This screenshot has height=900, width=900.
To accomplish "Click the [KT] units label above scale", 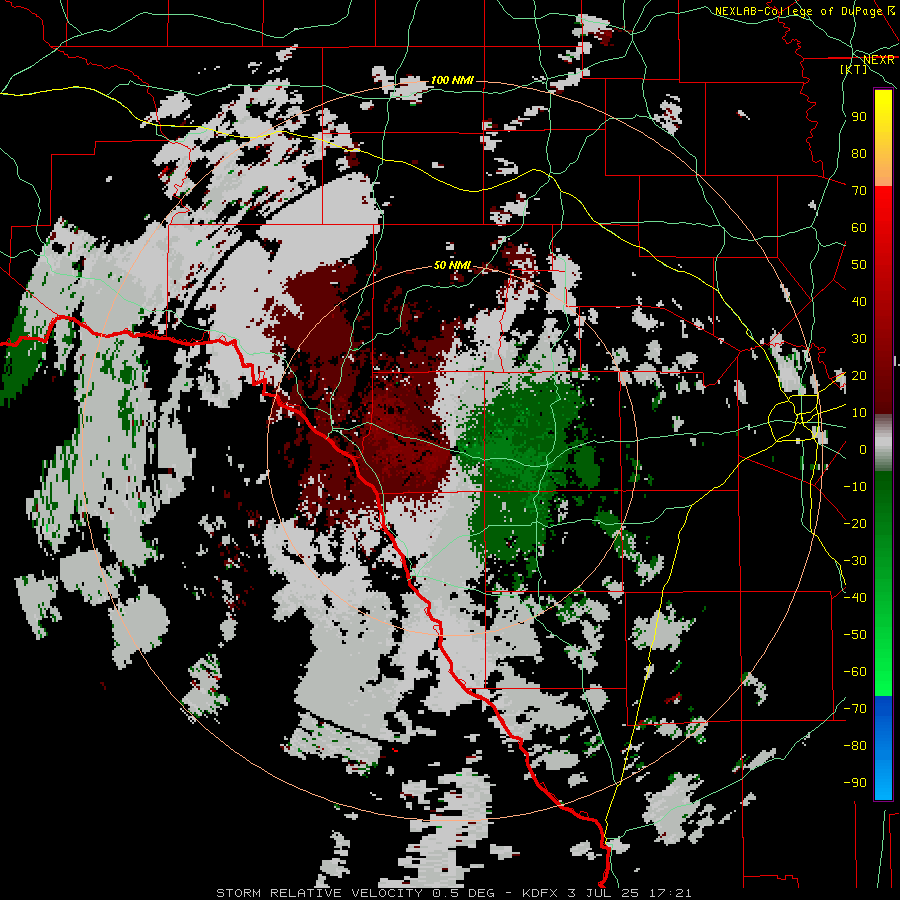I will [854, 69].
